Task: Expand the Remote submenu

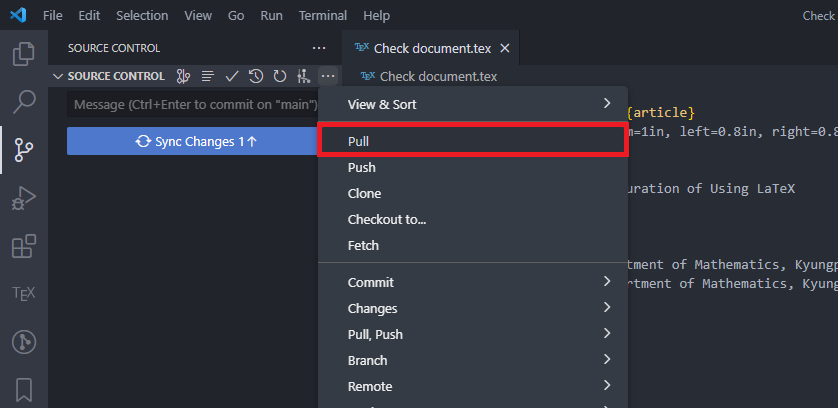Action: coord(472,386)
